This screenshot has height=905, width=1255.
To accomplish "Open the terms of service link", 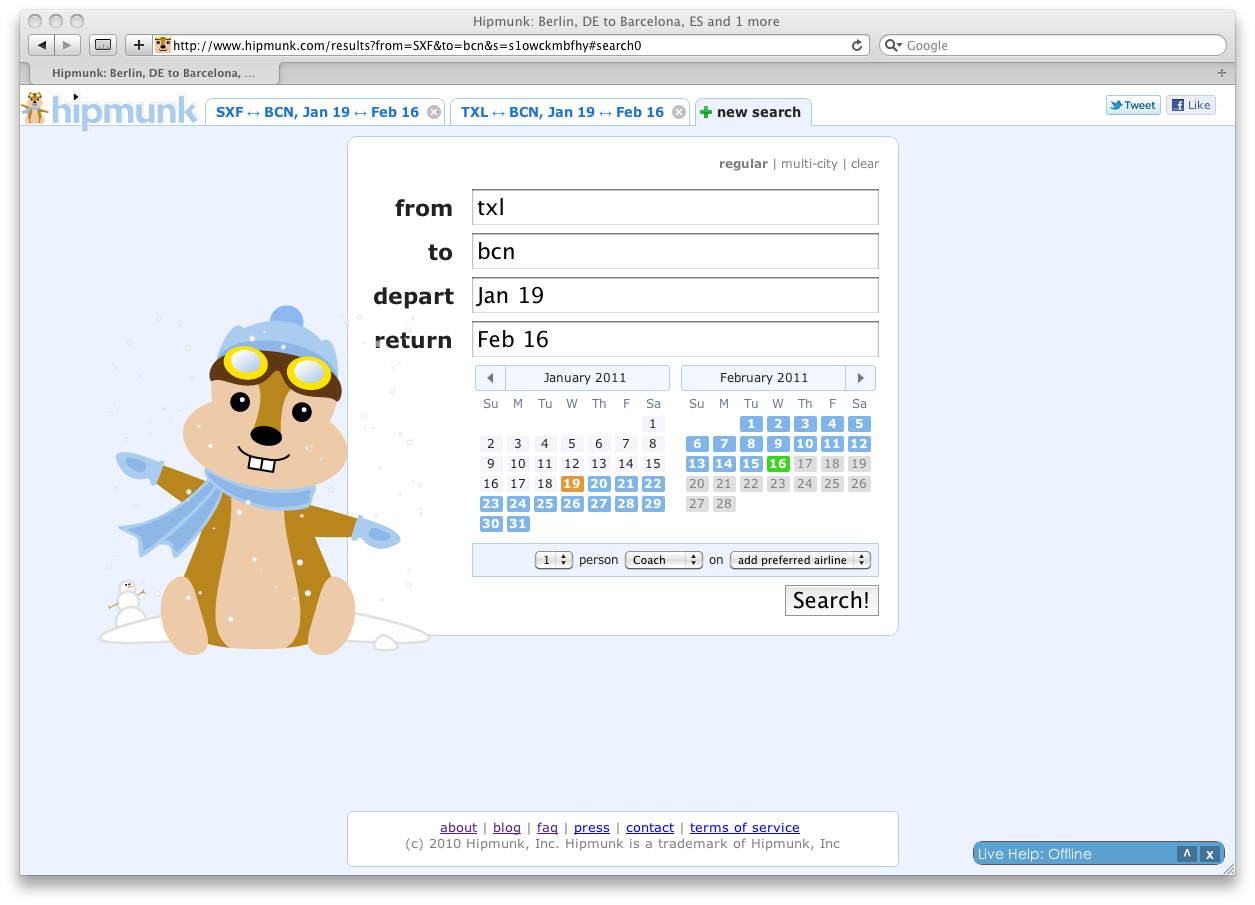I will 744,827.
